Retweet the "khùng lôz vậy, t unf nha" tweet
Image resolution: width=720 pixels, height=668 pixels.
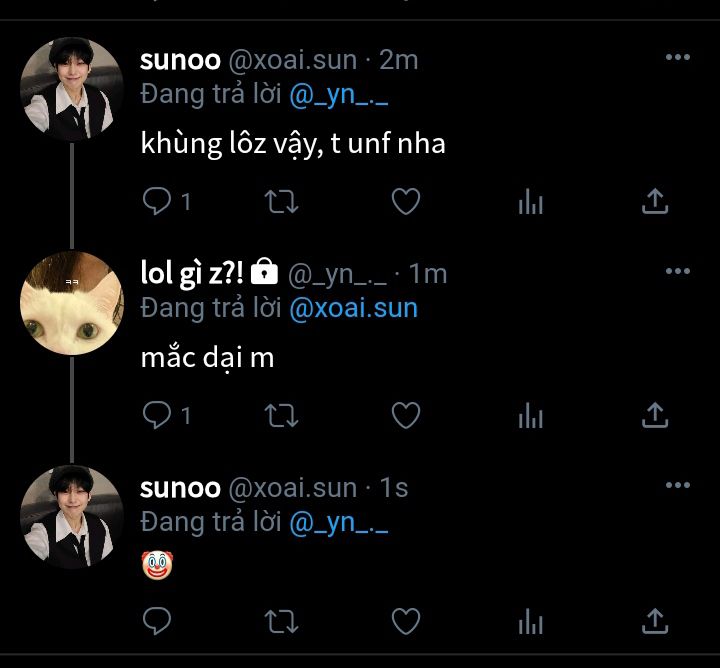[281, 202]
